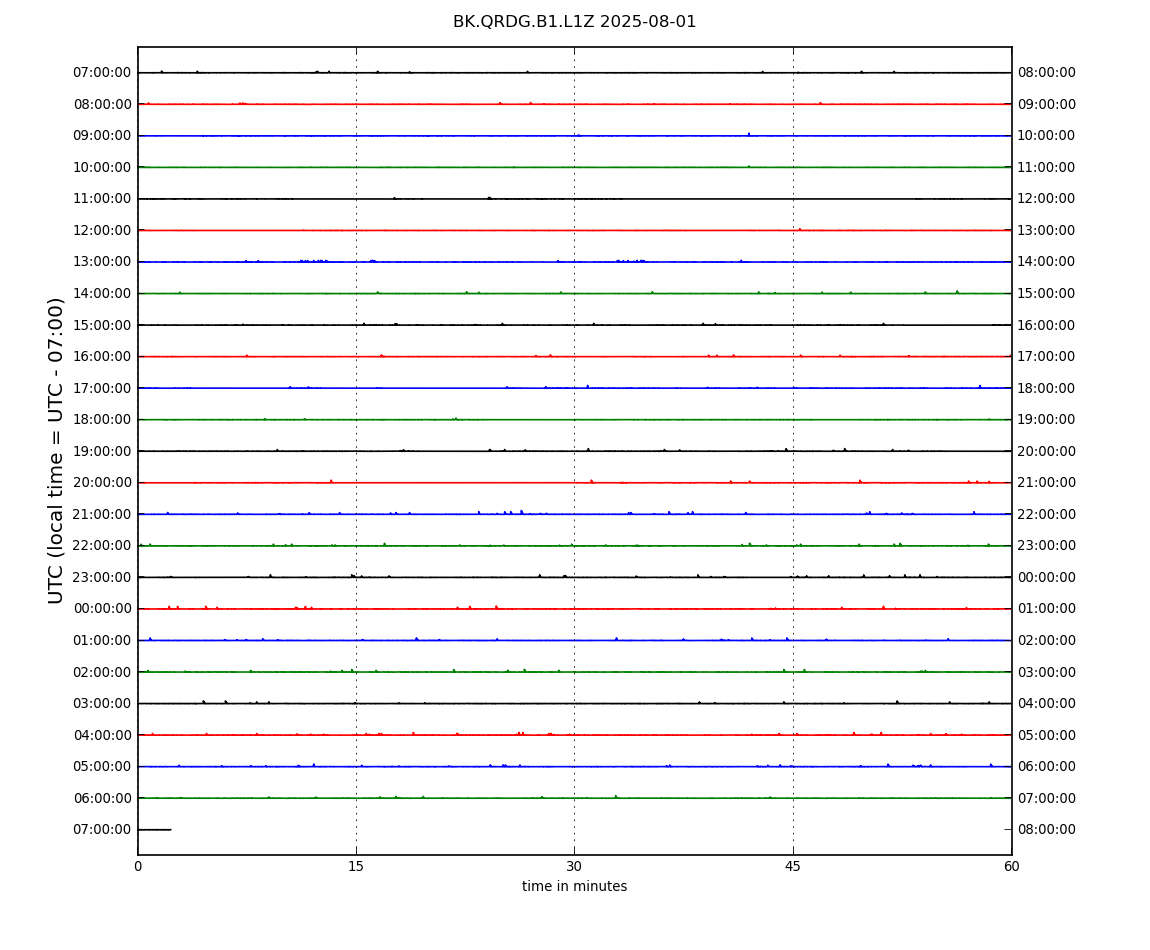Click the red spike near minute 13 on 20:00:00 trace
Screen dimensions: 1150x950
(x=331, y=481)
